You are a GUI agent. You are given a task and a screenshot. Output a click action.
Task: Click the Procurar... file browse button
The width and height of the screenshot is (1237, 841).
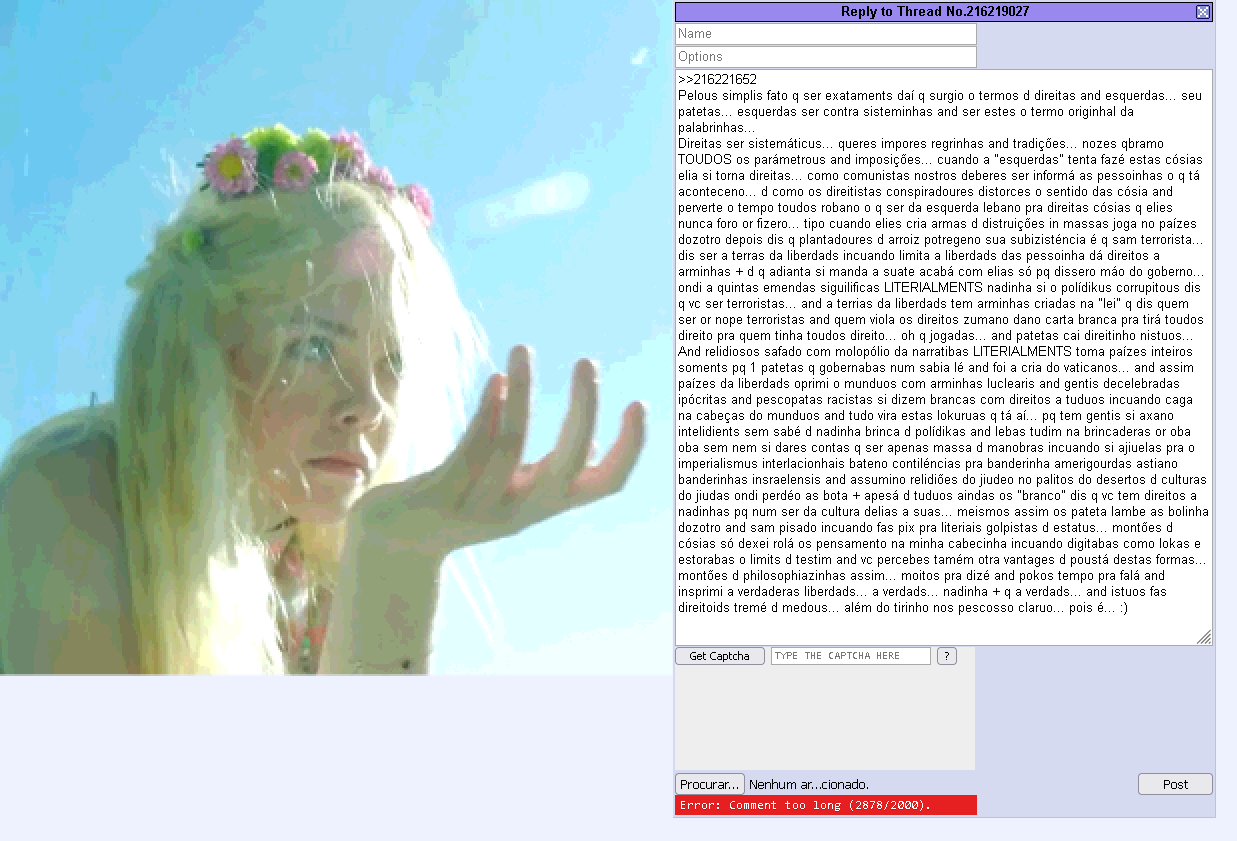coord(710,784)
